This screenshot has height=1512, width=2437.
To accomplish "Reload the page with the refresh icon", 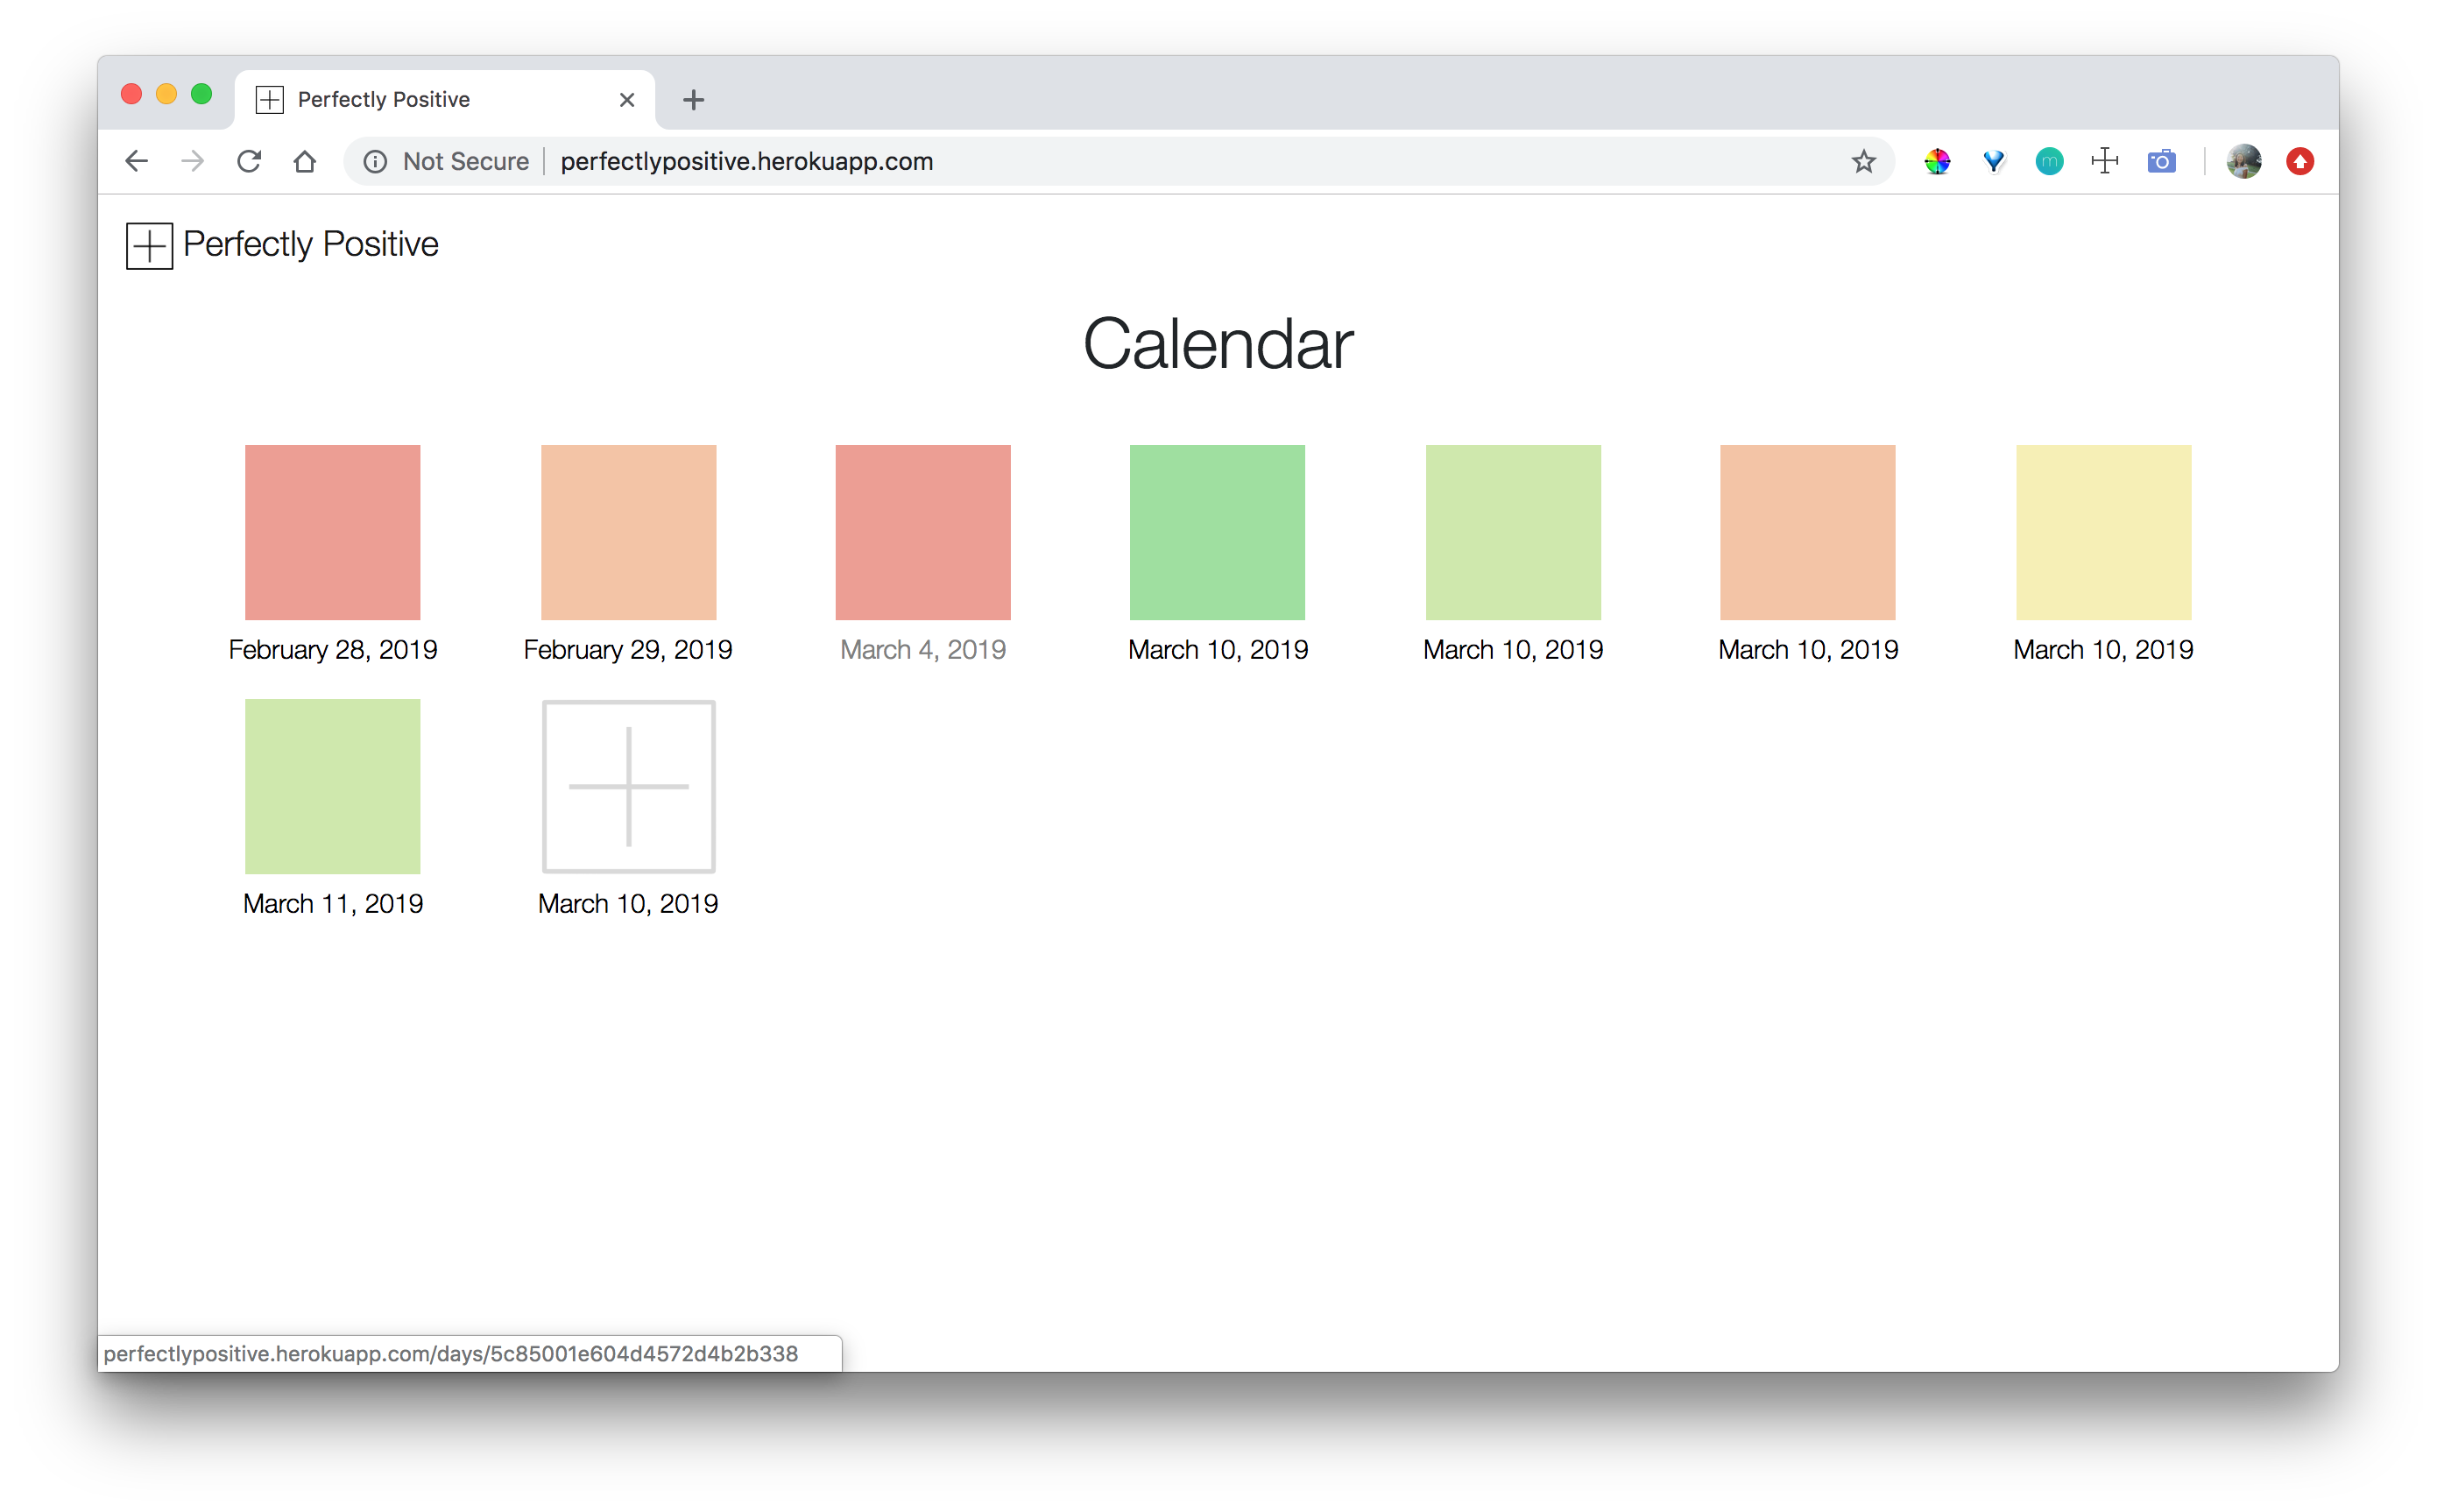I will 249,161.
